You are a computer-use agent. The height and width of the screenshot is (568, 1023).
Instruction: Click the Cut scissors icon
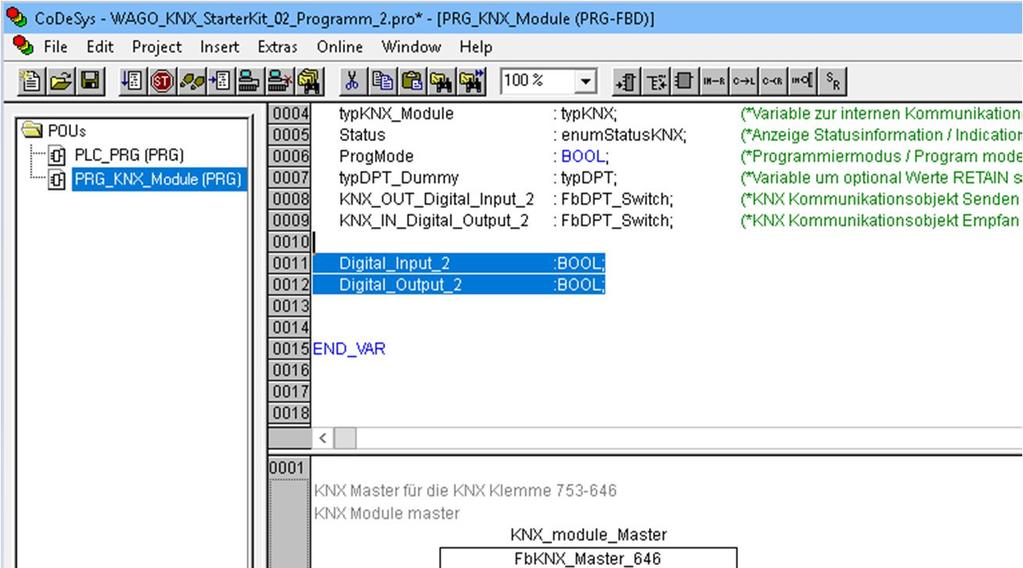point(352,81)
